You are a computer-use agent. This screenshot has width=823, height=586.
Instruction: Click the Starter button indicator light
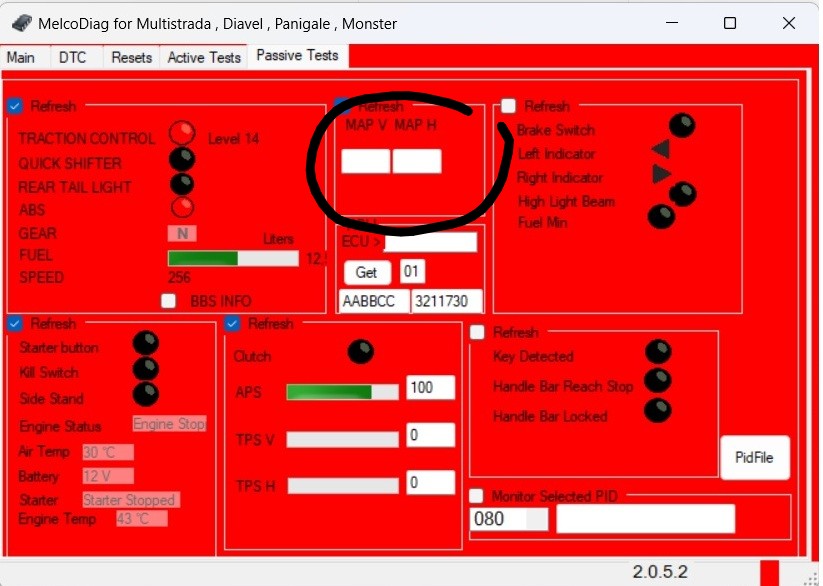coord(146,343)
